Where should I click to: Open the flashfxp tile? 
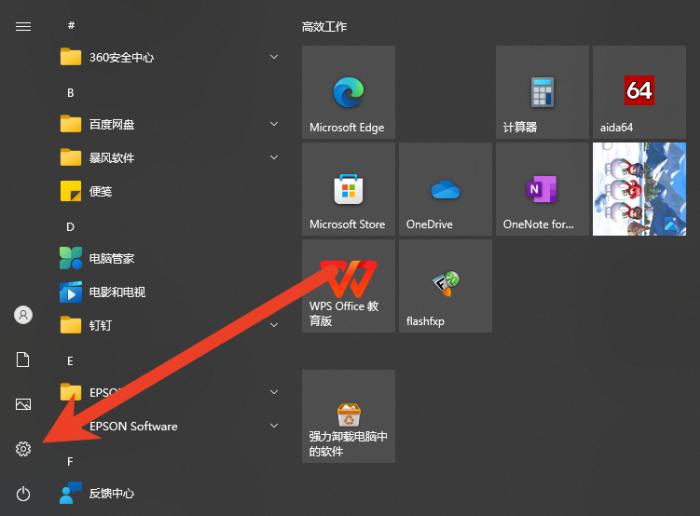tap(445, 286)
